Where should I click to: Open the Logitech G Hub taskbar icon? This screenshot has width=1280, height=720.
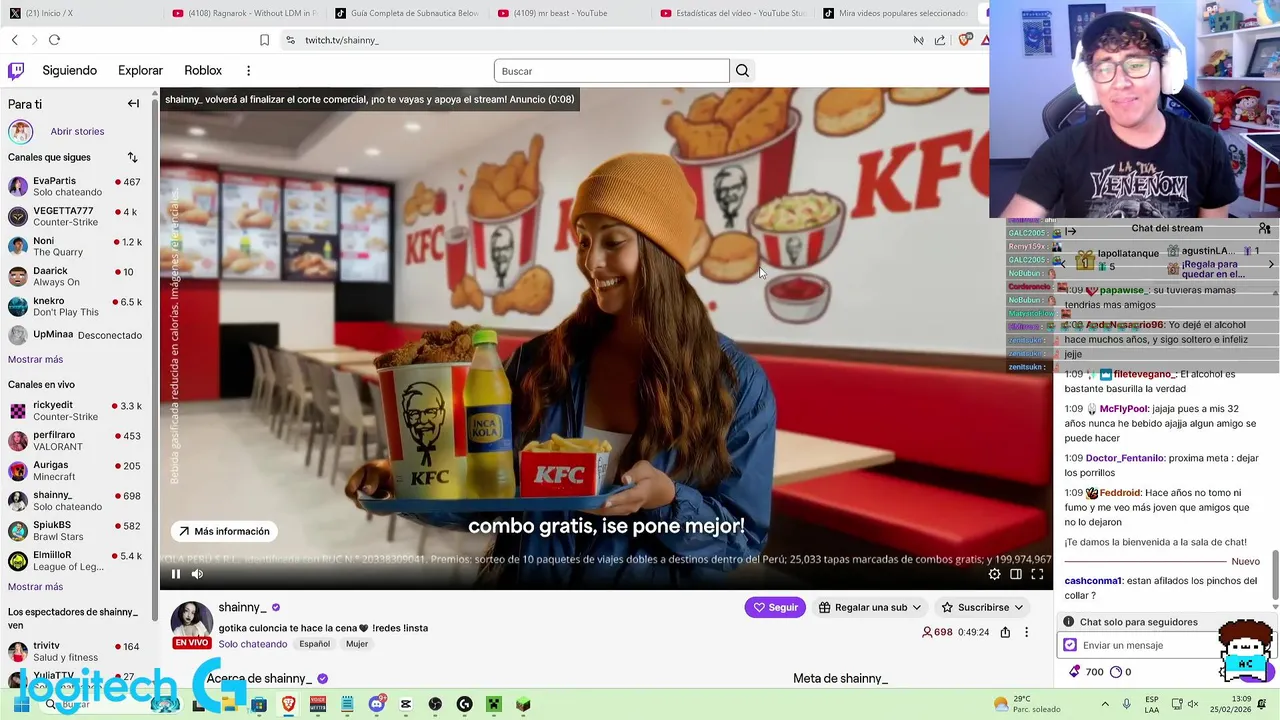[x=464, y=704]
